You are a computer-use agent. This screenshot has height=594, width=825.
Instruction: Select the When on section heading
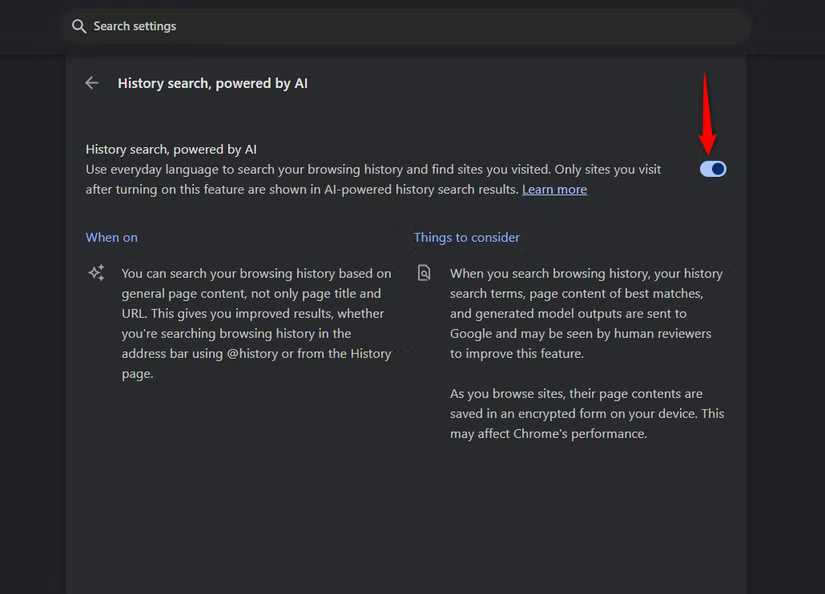(x=112, y=237)
